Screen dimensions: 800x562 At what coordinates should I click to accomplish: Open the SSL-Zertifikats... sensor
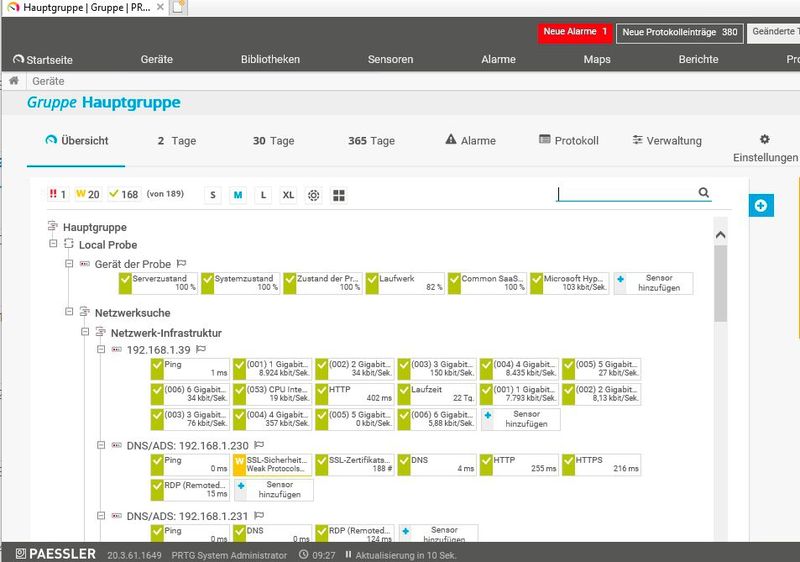[x=354, y=465]
